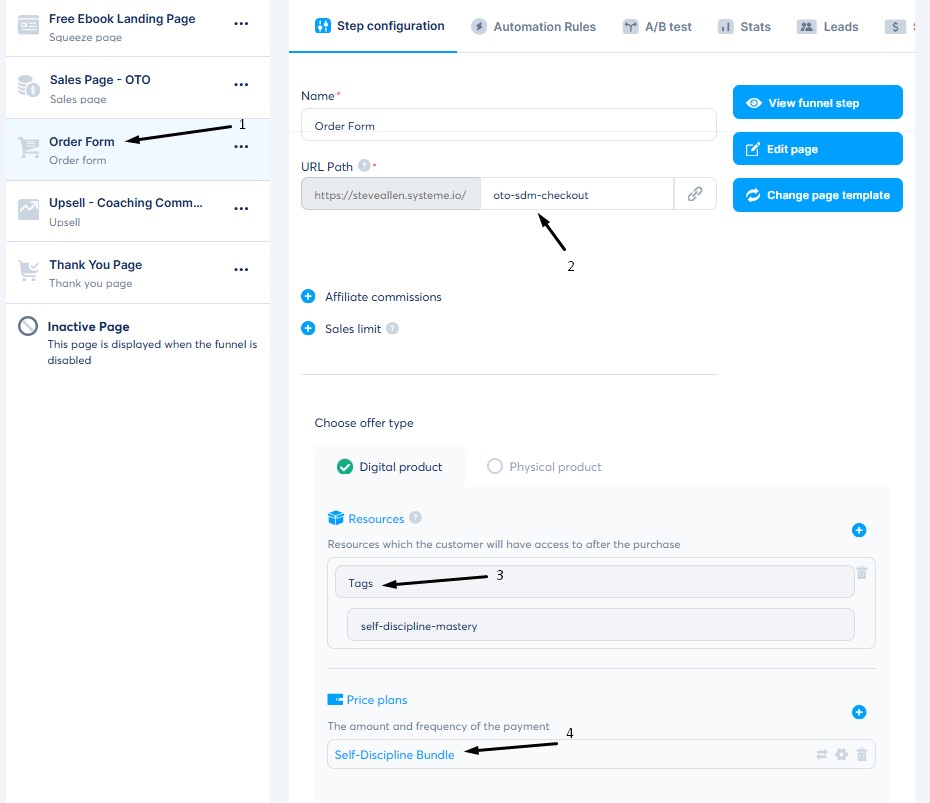The height and width of the screenshot is (803, 930).
Task: Click help icon next to Sales limit
Action: tap(392, 328)
